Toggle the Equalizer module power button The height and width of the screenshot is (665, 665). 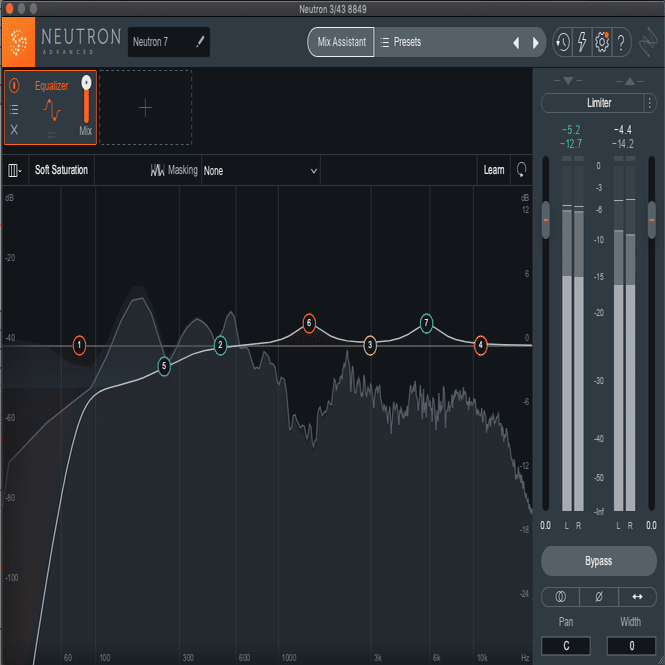pos(14,86)
